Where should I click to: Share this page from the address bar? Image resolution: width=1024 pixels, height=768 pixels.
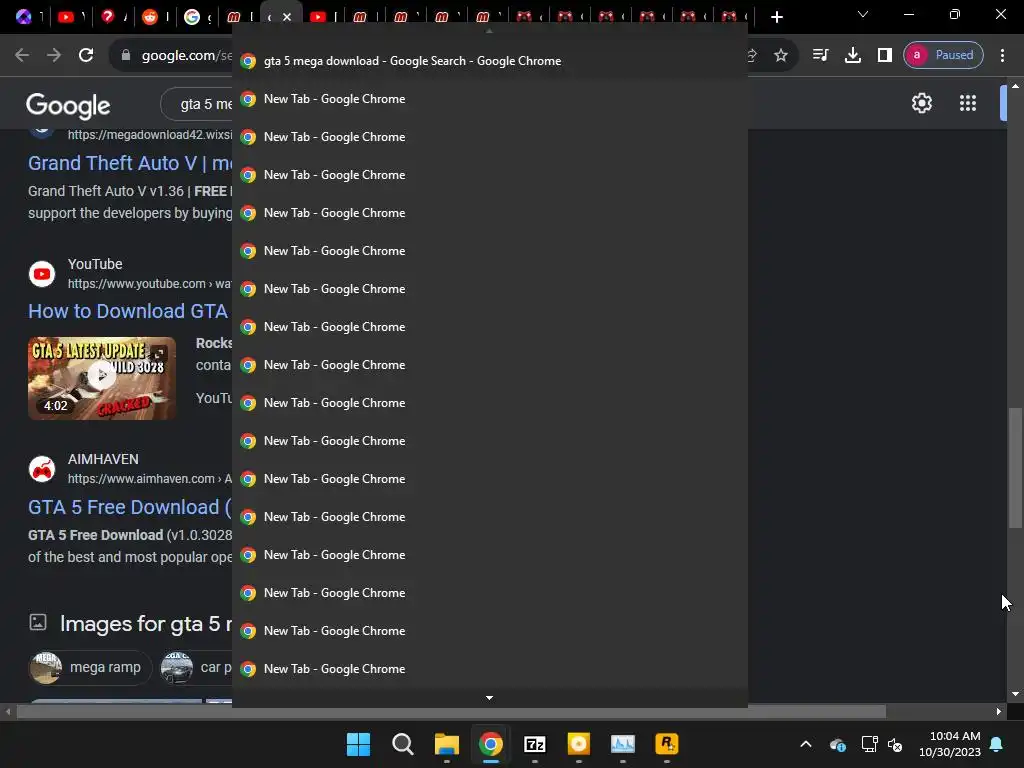(752, 56)
